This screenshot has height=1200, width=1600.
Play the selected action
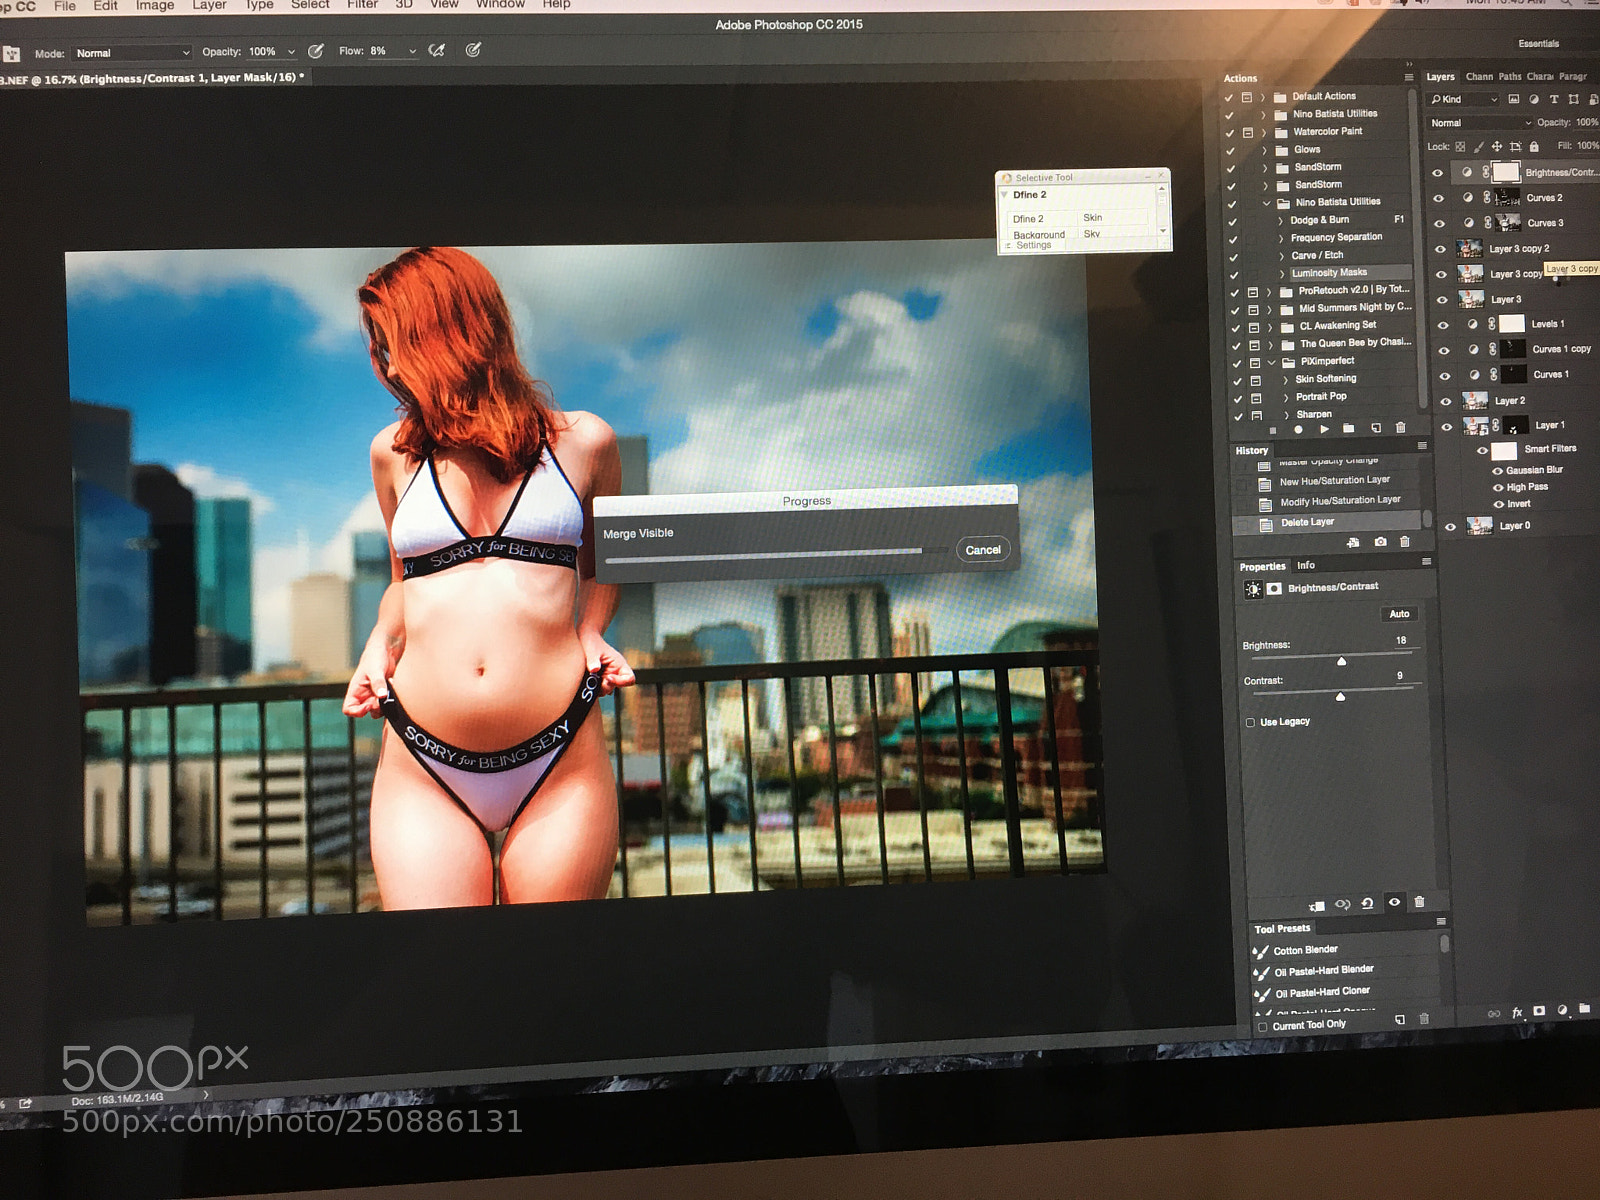click(x=1324, y=429)
